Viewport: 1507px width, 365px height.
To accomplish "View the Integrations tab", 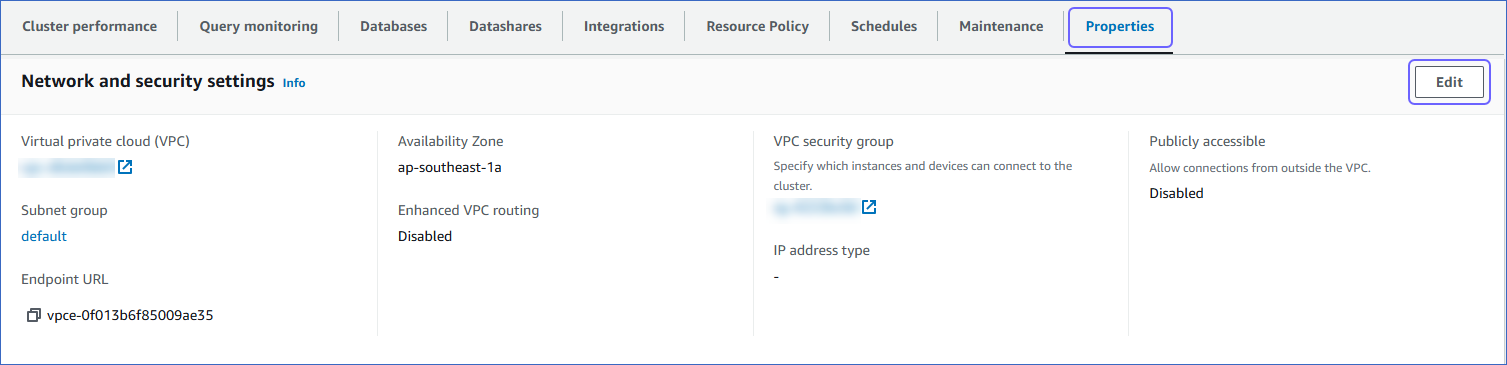I will pyautogui.click(x=624, y=27).
